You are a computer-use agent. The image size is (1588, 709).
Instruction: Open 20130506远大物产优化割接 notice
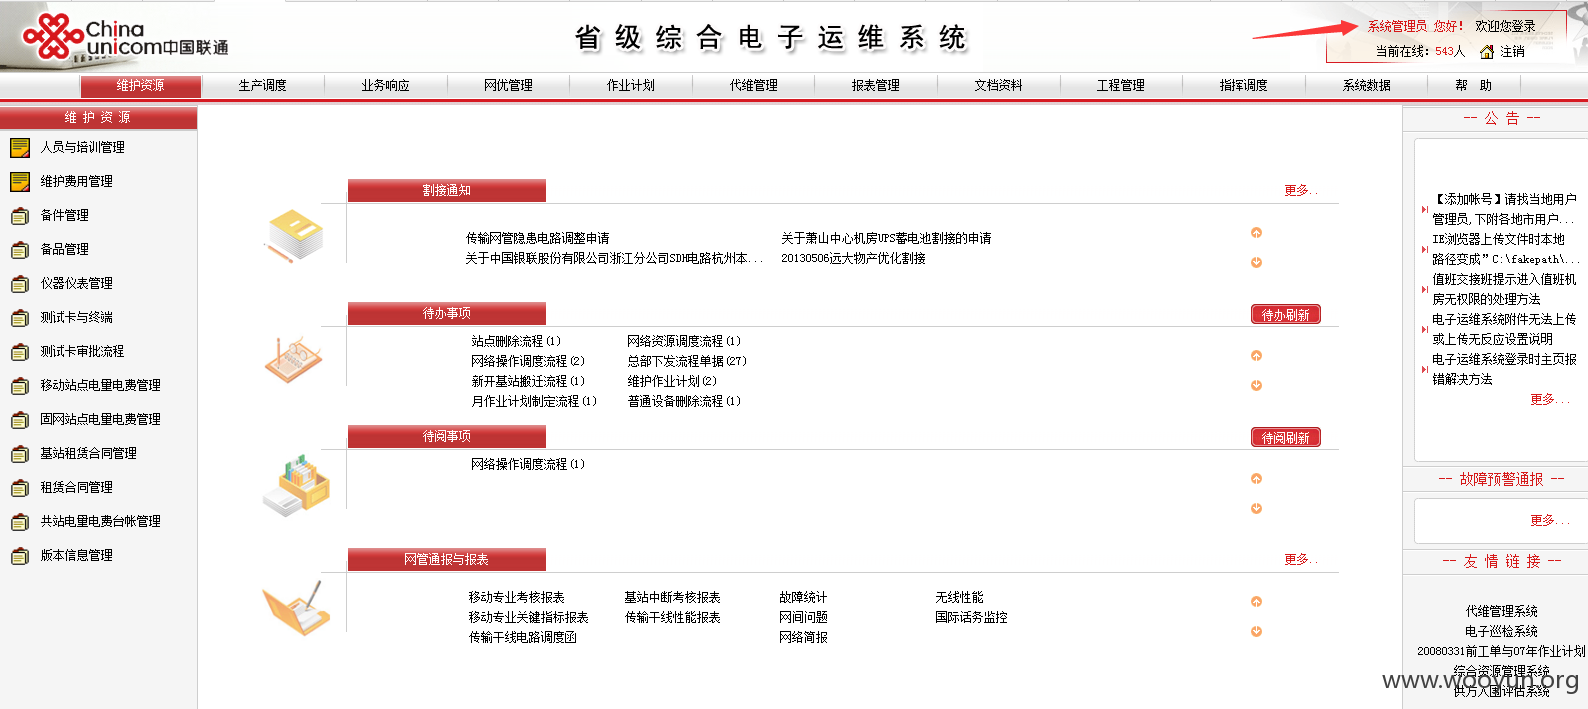point(853,259)
